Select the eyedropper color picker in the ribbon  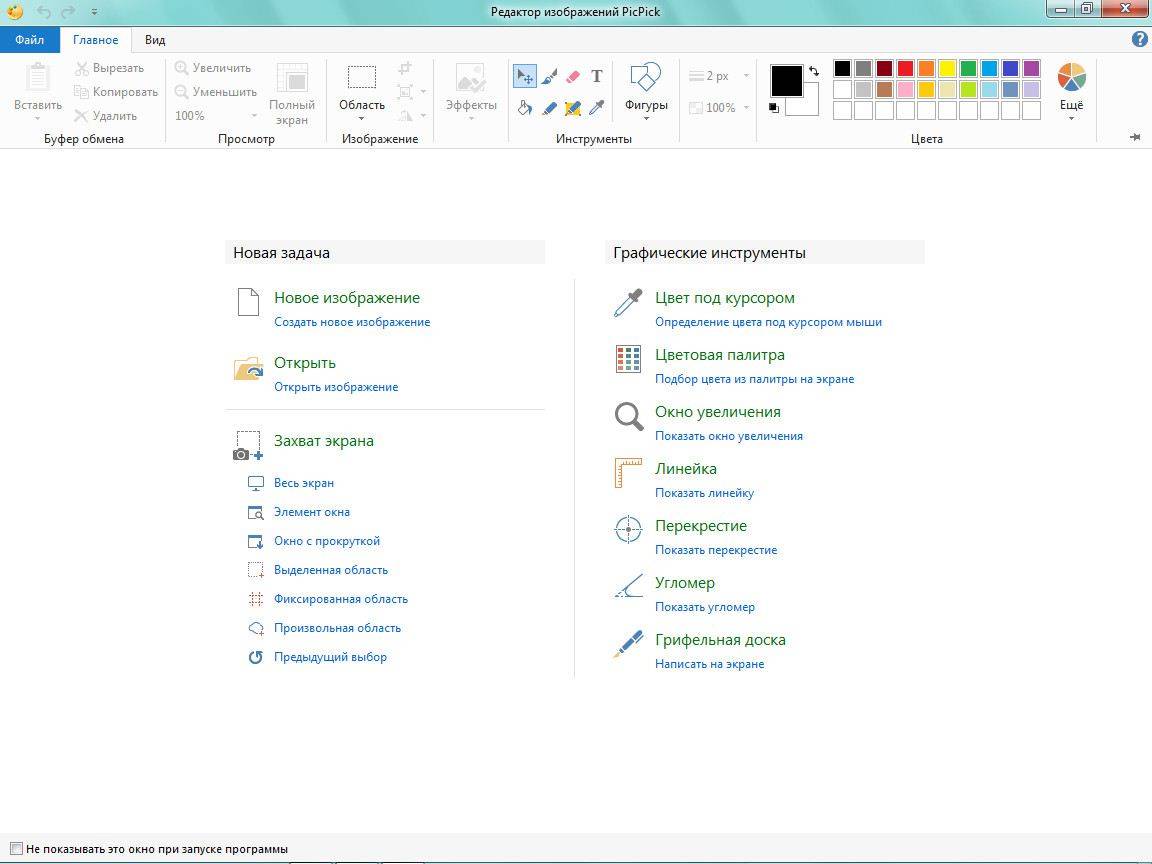pyautogui.click(x=597, y=108)
